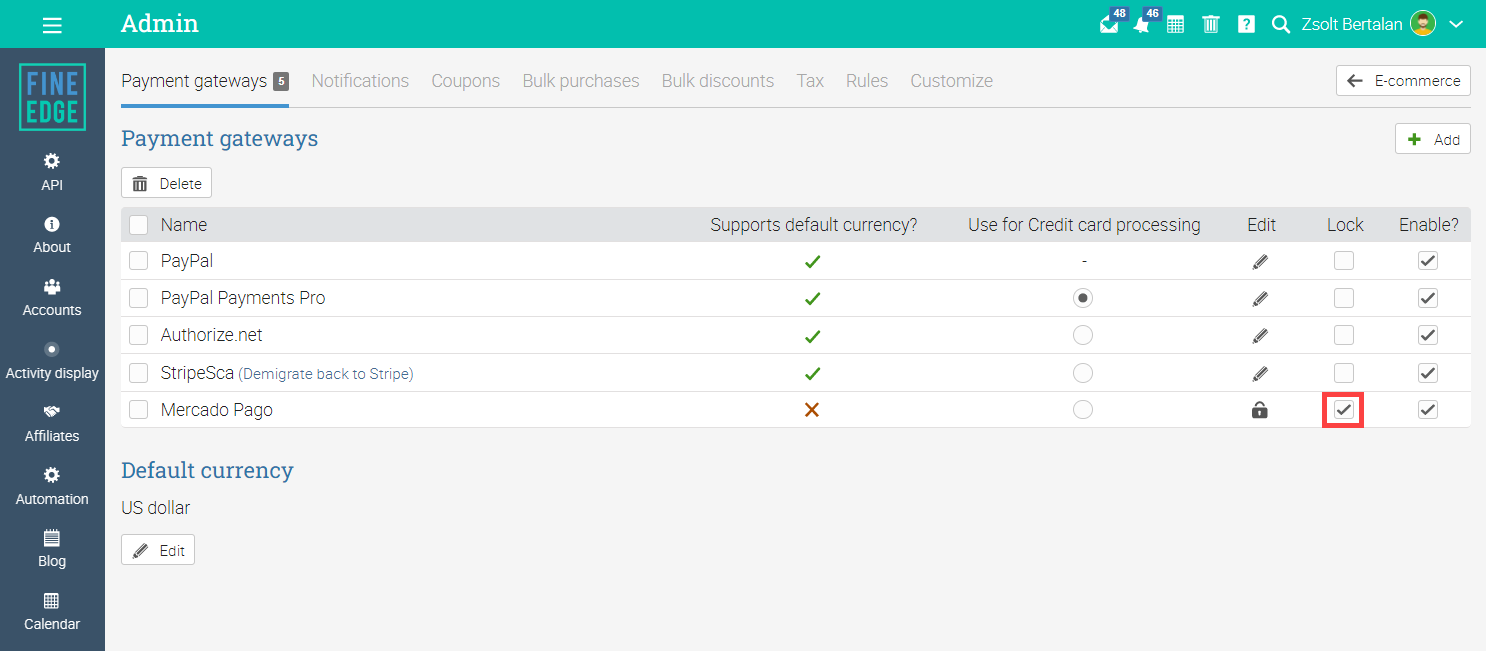This screenshot has width=1486, height=651.
Task: Switch to the Bulk purchases tab
Action: coord(581,81)
